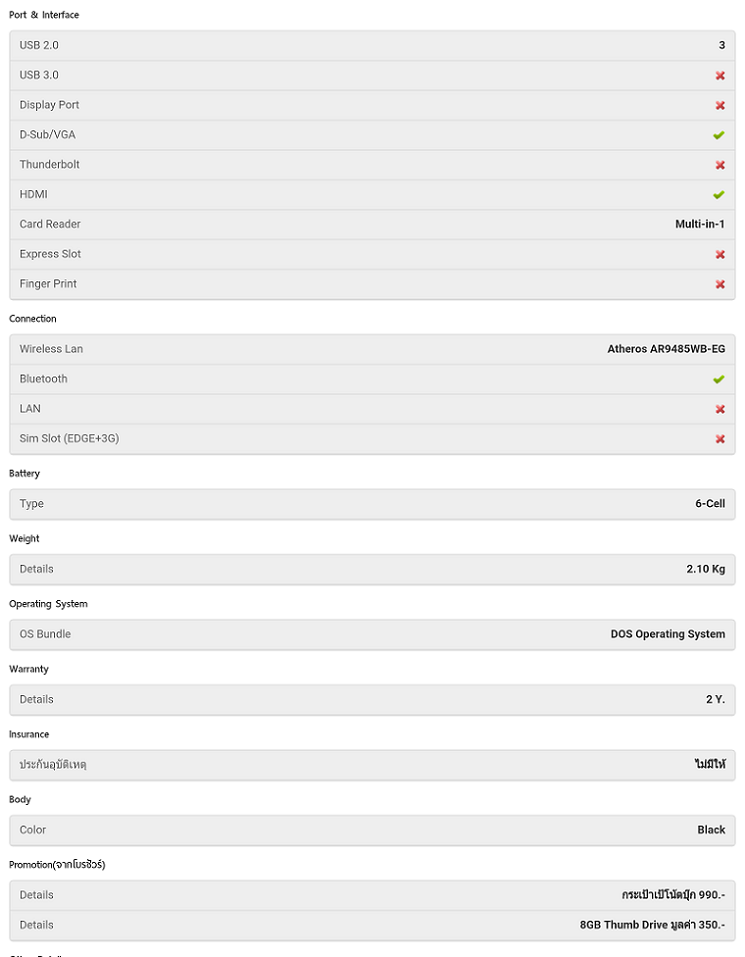Screen dimensions: 745x957
Task: Click the Finger Print red cross icon
Action: tap(720, 285)
